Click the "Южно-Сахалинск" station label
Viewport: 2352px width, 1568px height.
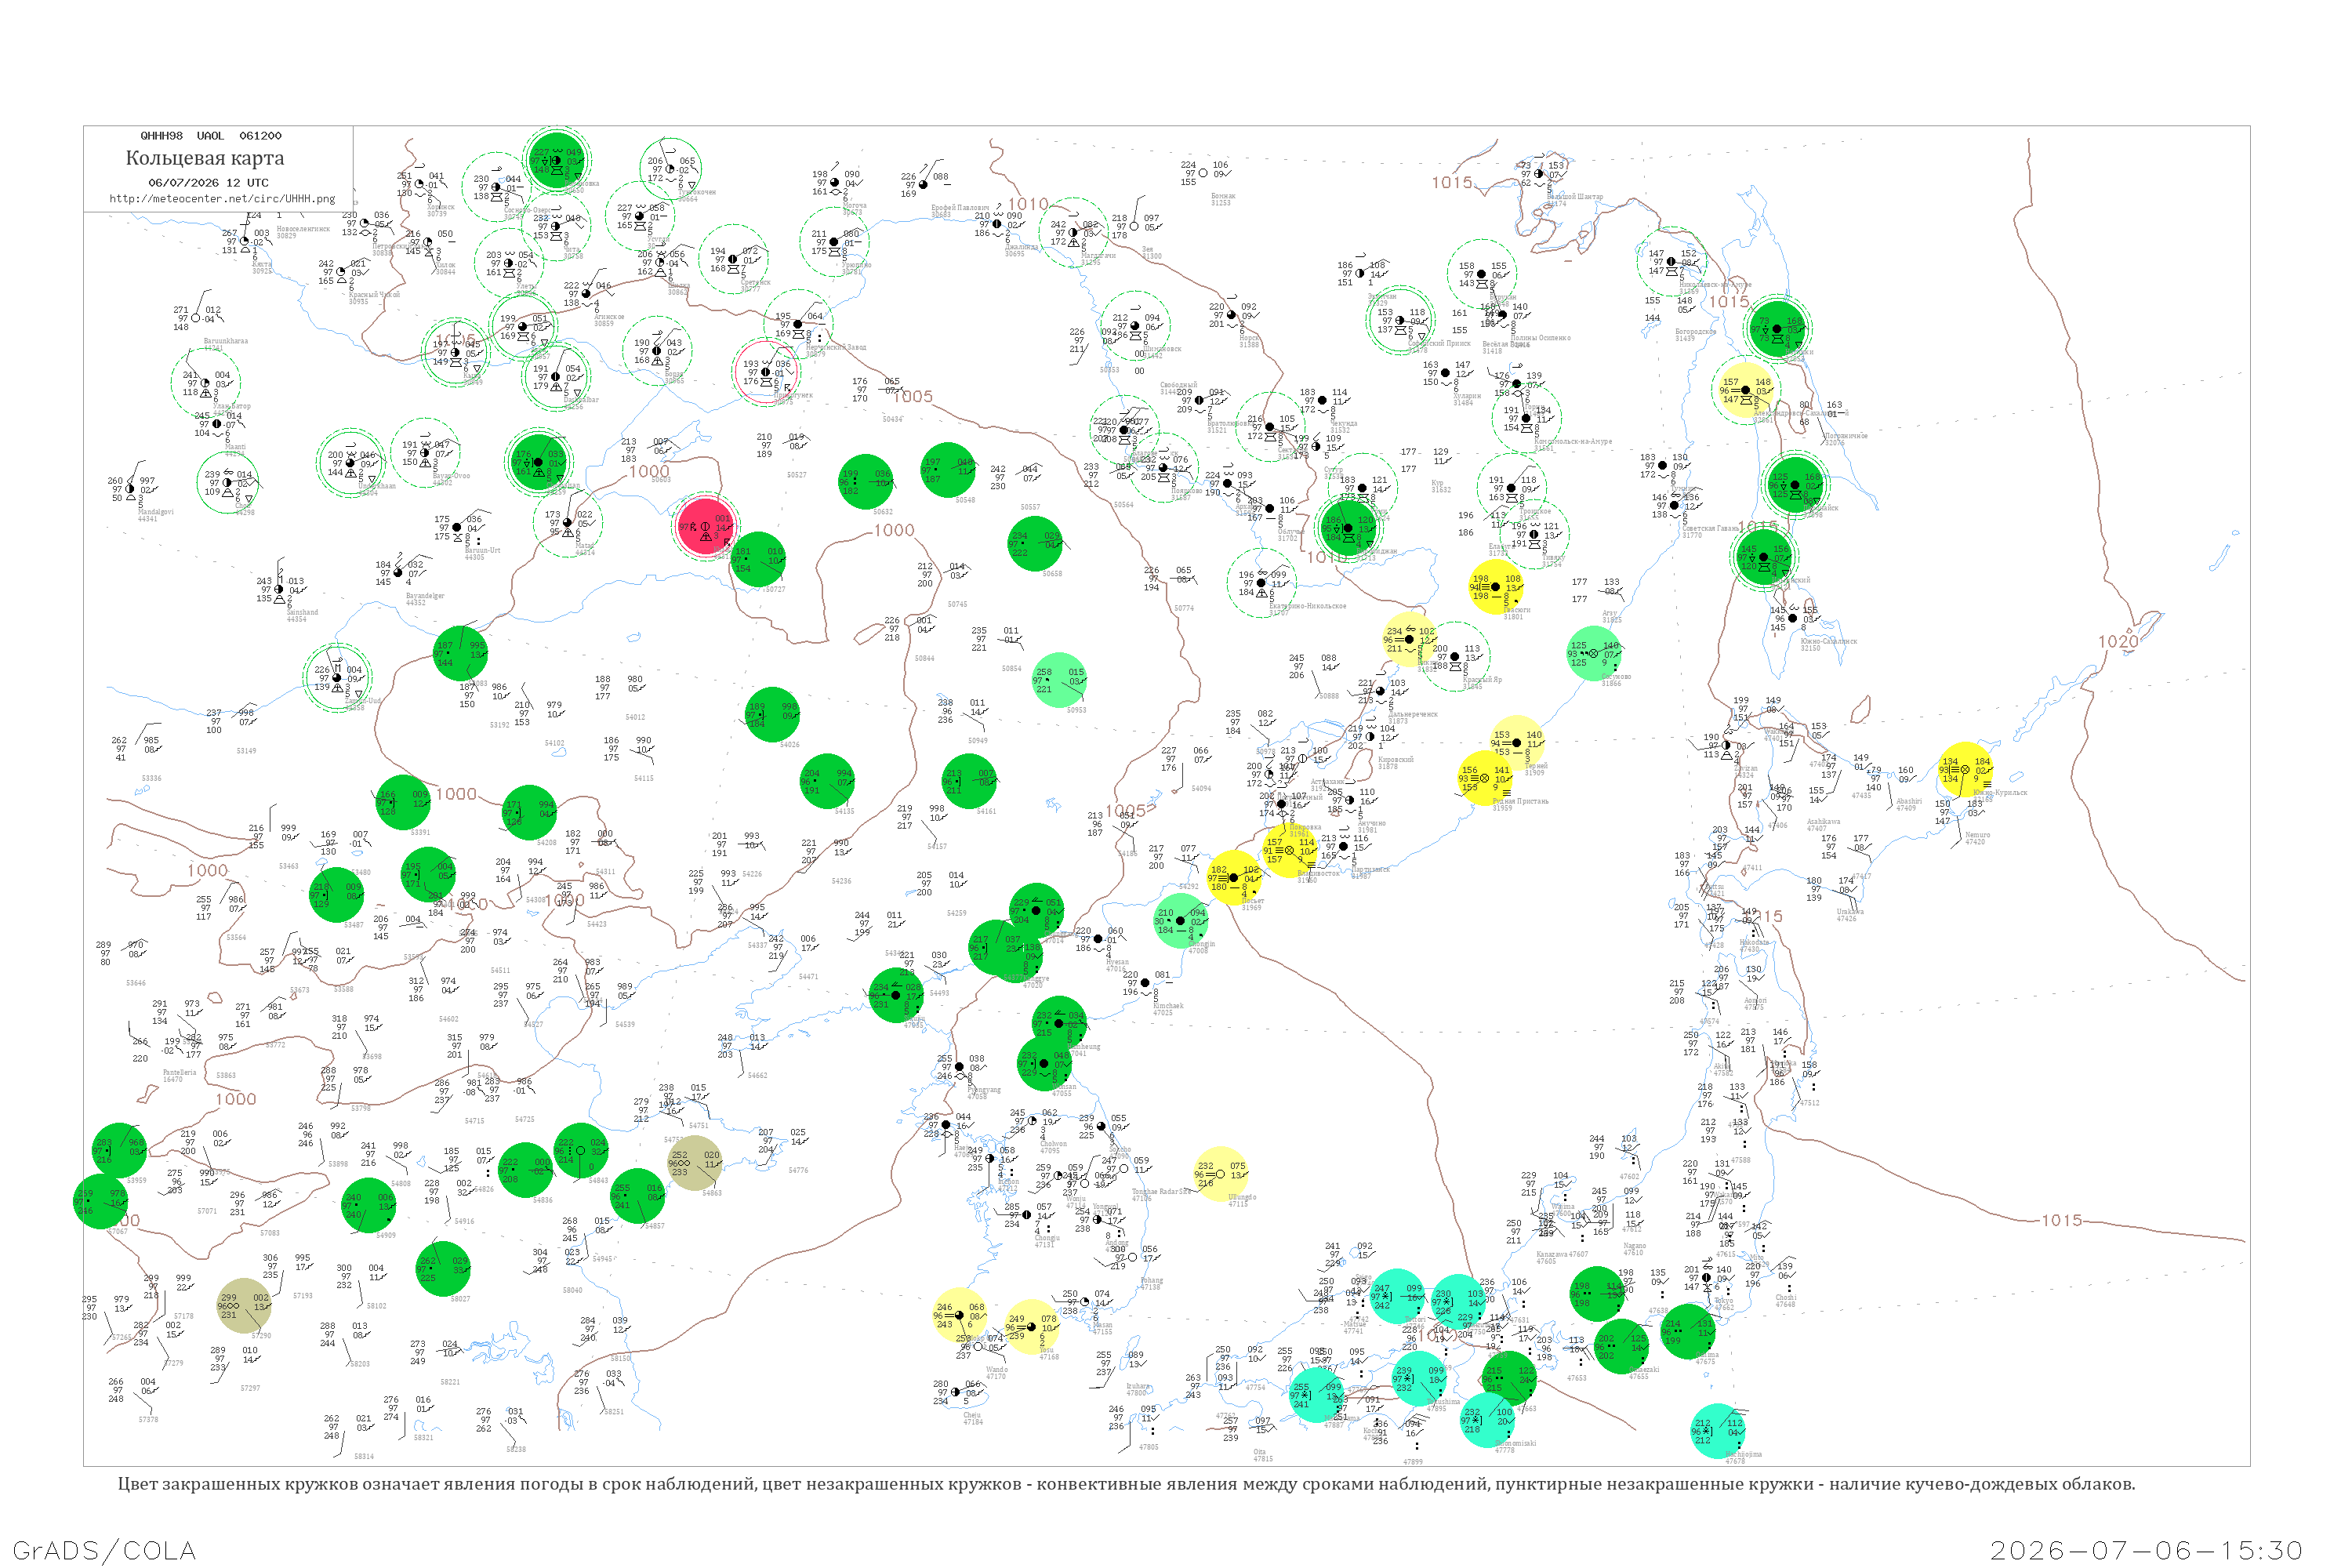coord(1828,641)
